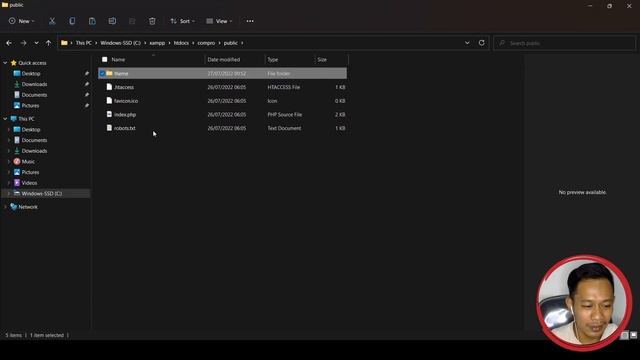Switch to details view icon in status bar
This screenshot has height=360, width=640.
[x=624, y=335]
